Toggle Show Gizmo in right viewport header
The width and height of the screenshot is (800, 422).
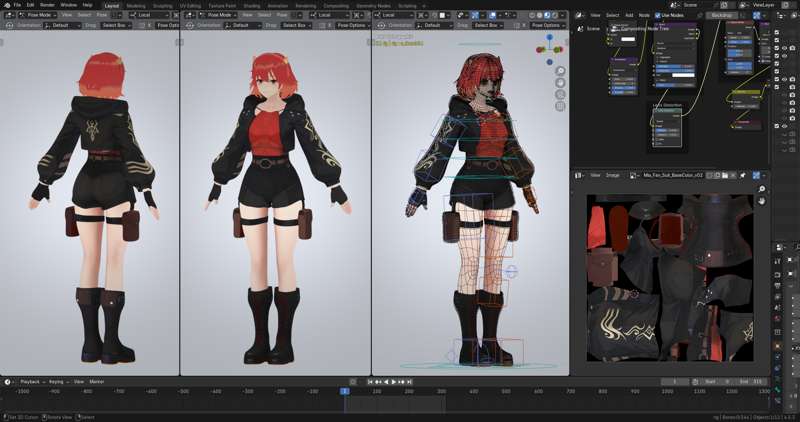[476, 15]
